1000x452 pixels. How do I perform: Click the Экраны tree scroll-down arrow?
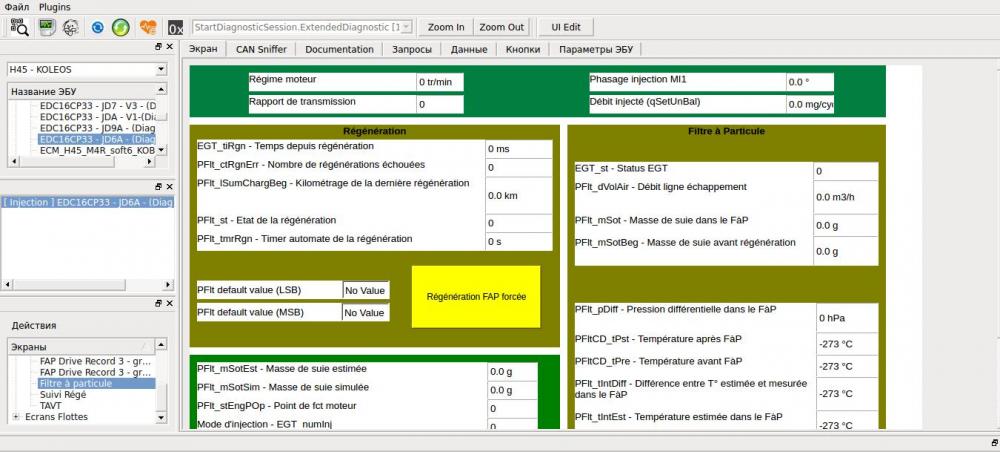tap(161, 417)
